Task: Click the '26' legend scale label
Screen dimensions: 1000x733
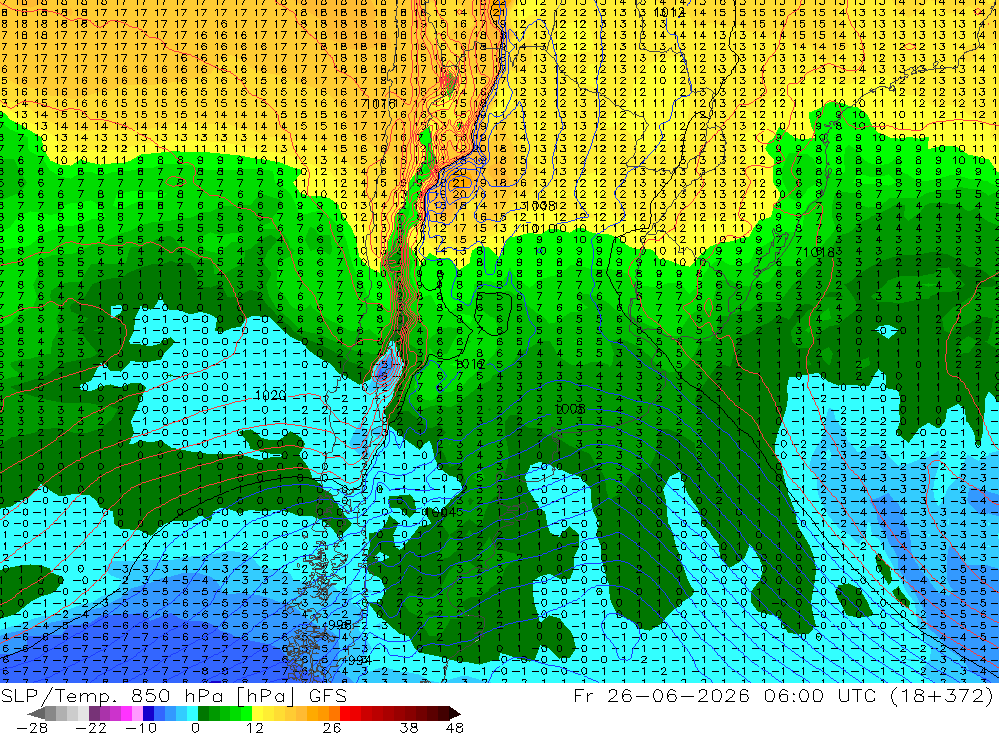Action: (x=332, y=728)
